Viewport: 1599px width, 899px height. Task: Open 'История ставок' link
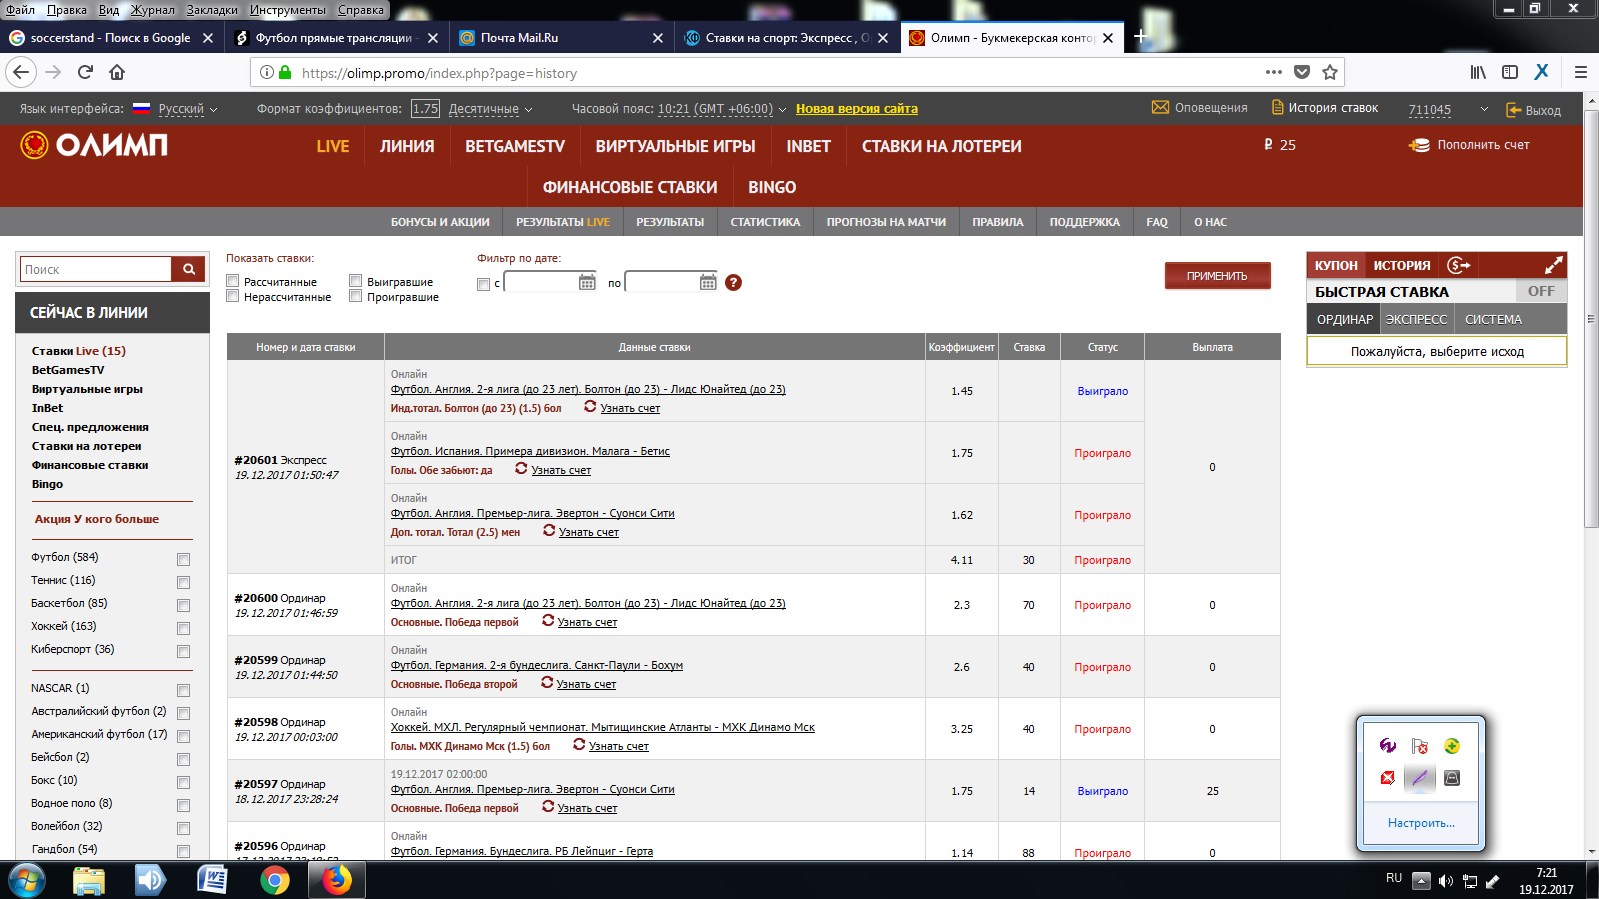(x=1325, y=108)
